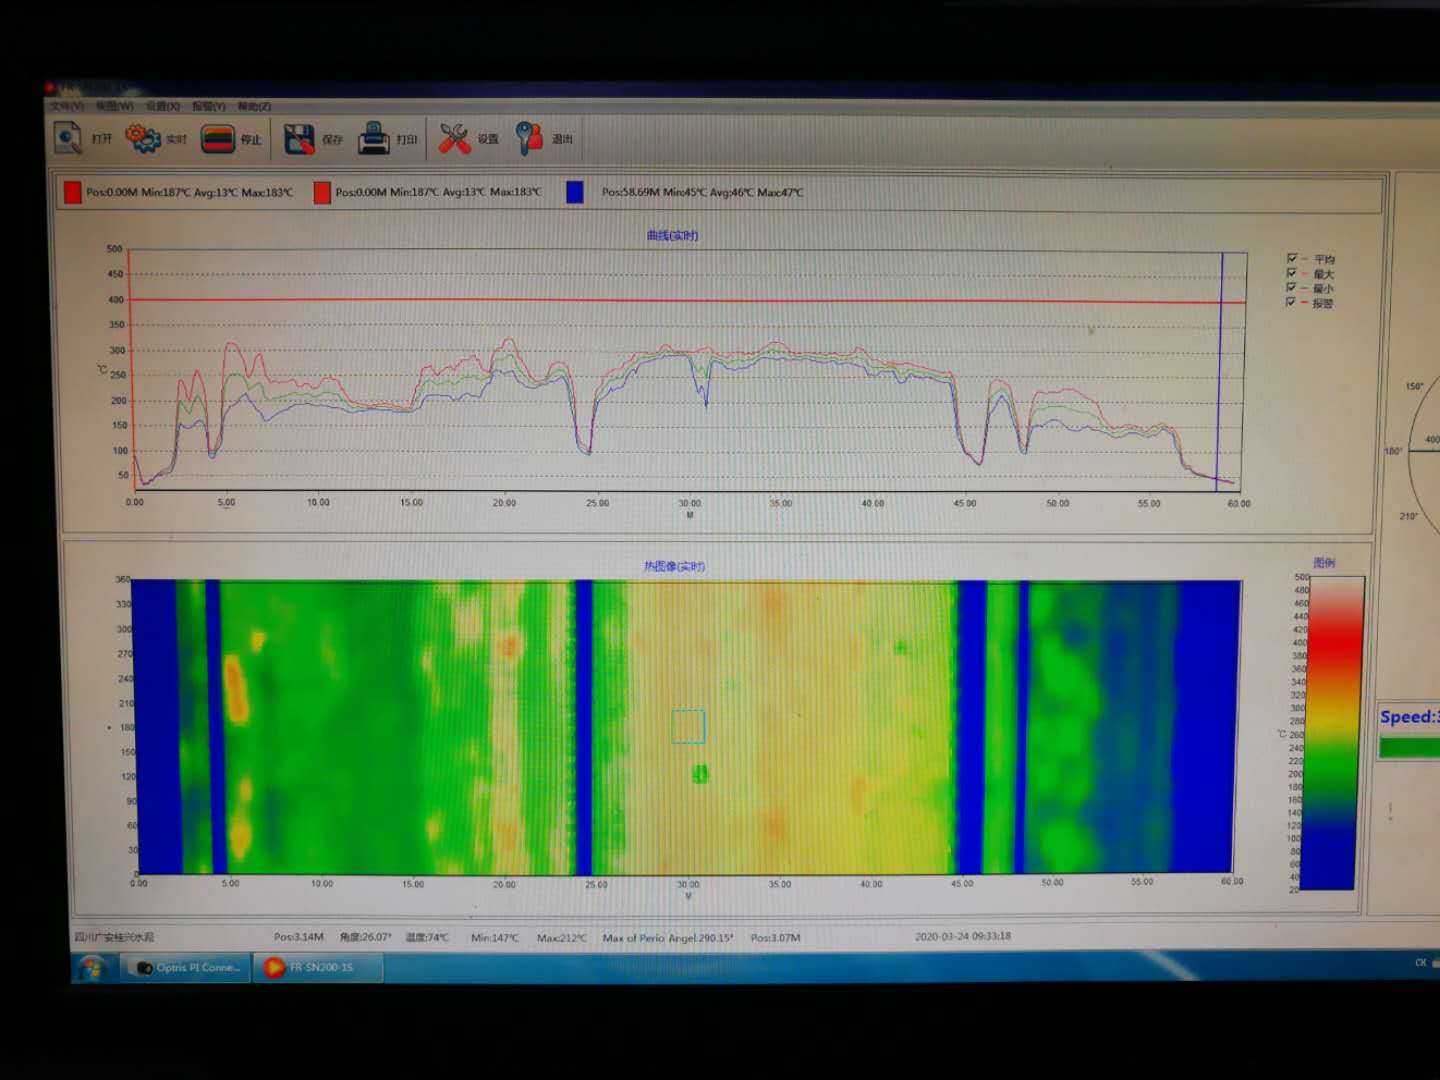Print via the printer icon
Viewport: 1440px width, 1080px height.
point(374,139)
